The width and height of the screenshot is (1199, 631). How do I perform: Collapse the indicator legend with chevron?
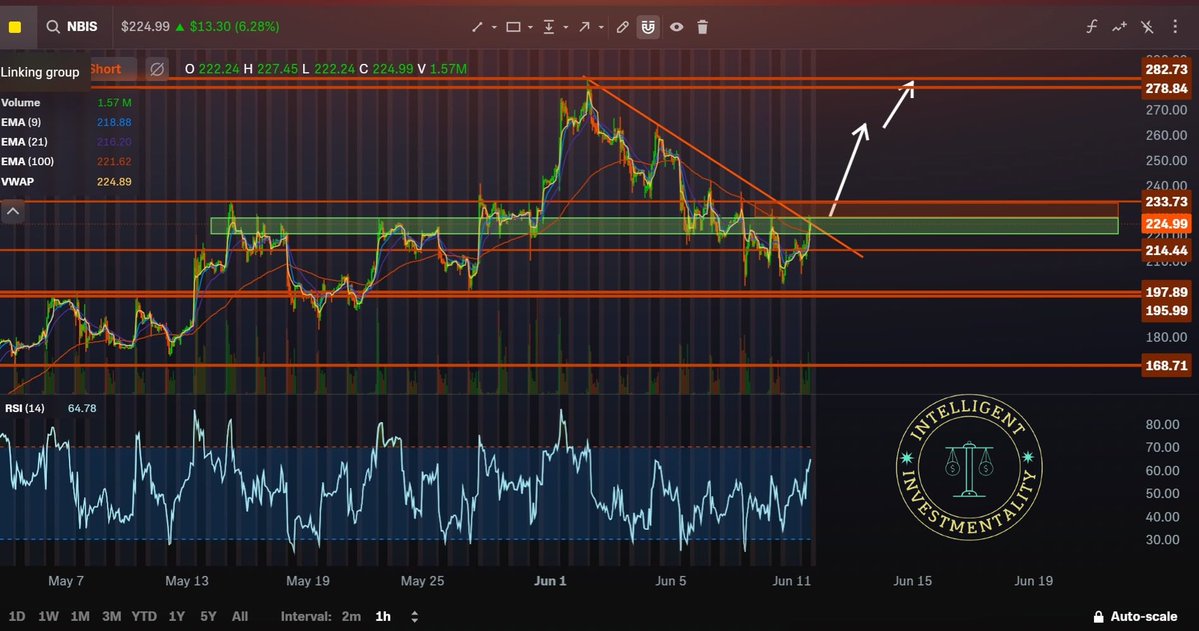point(13,211)
